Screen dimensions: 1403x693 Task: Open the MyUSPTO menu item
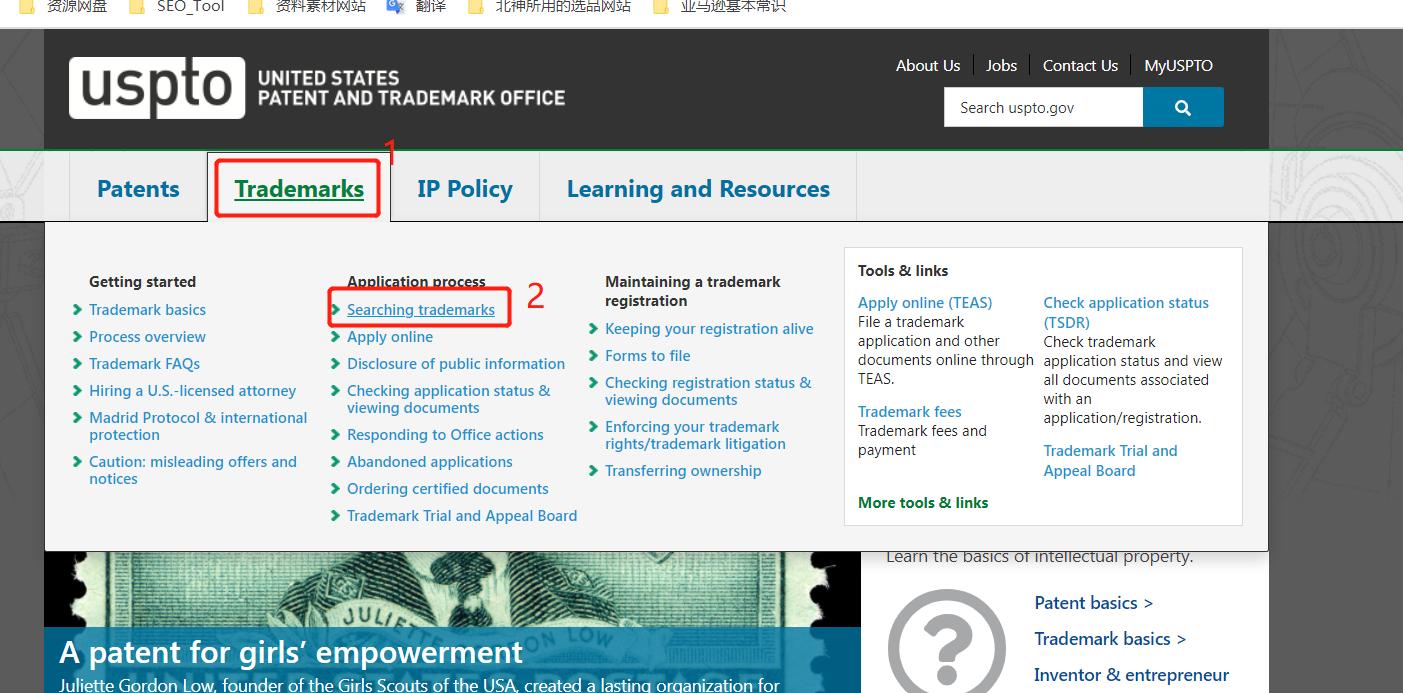click(x=1178, y=66)
